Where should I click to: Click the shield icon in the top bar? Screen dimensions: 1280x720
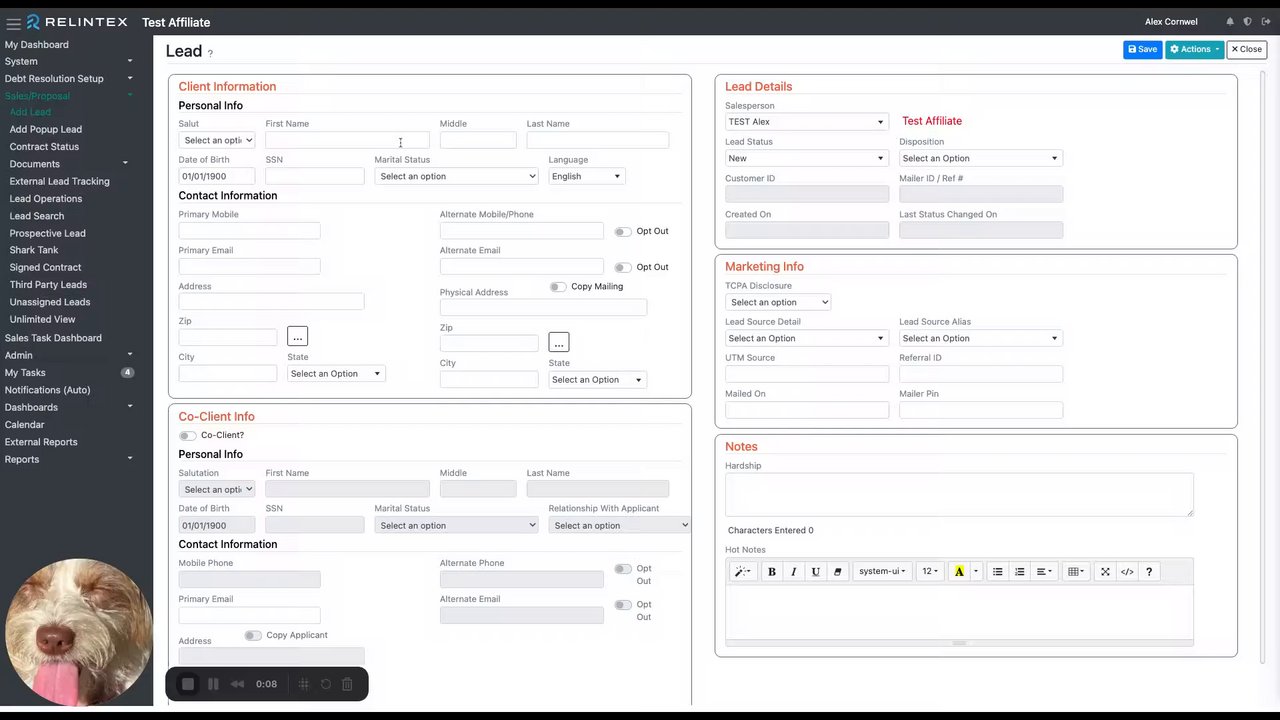[1247, 22]
